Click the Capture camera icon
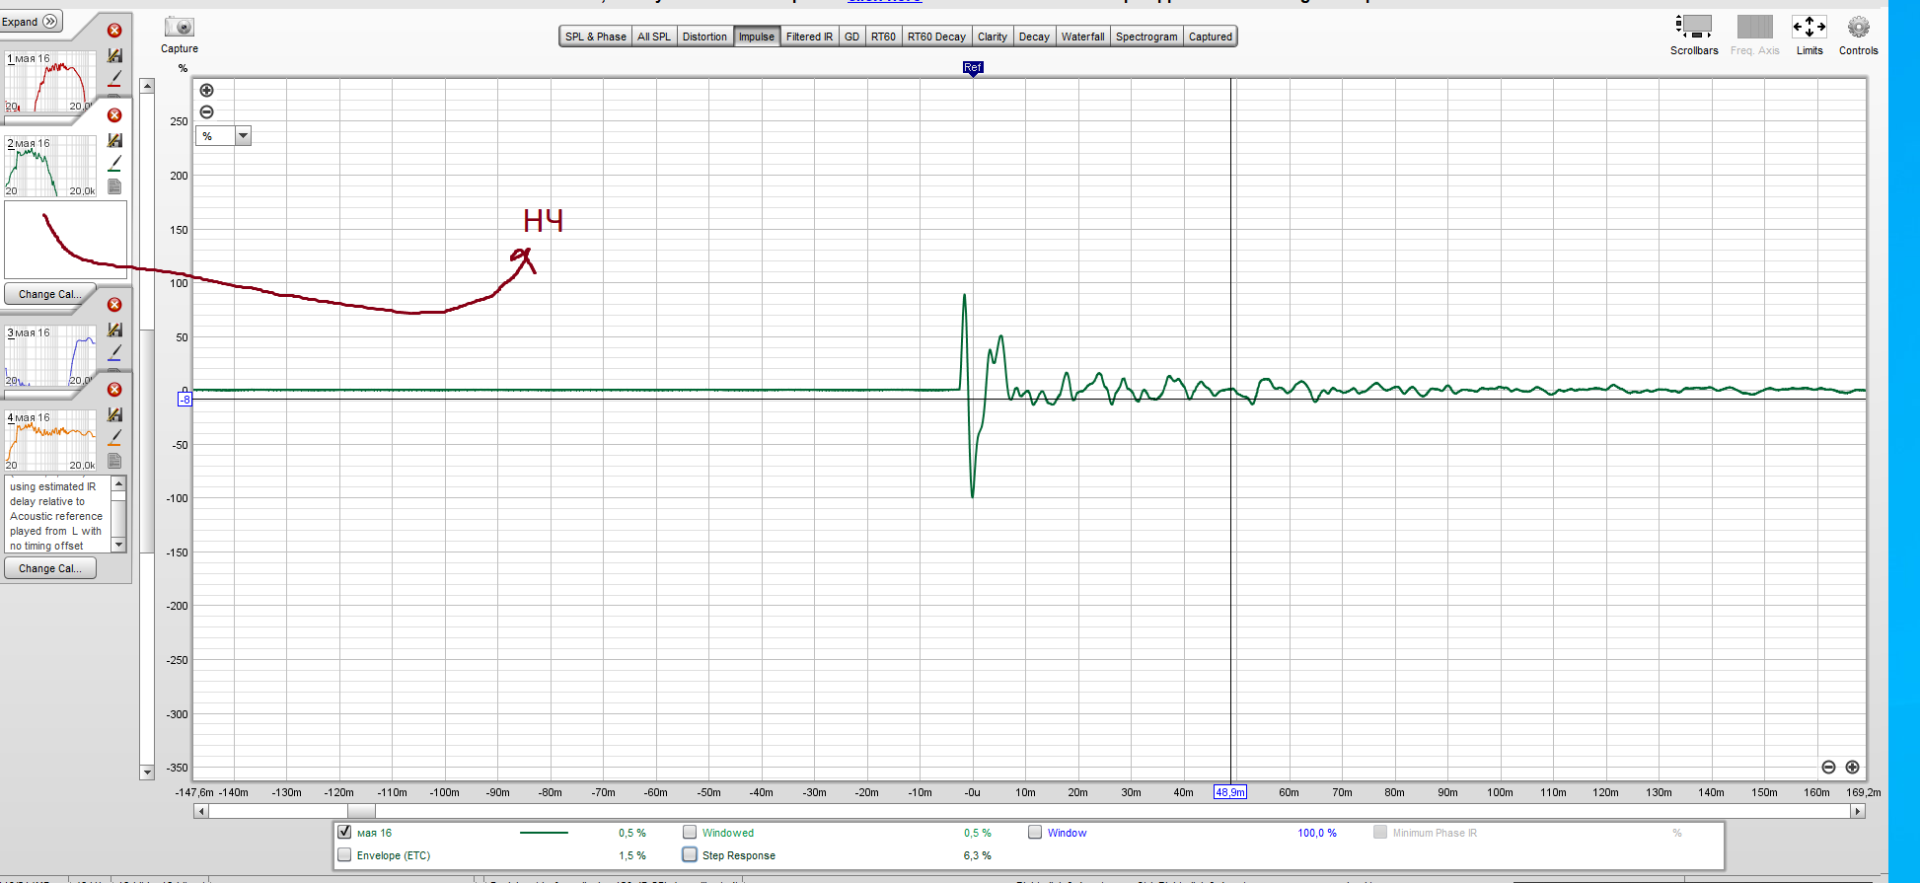The height and width of the screenshot is (883, 1920). pos(179,27)
